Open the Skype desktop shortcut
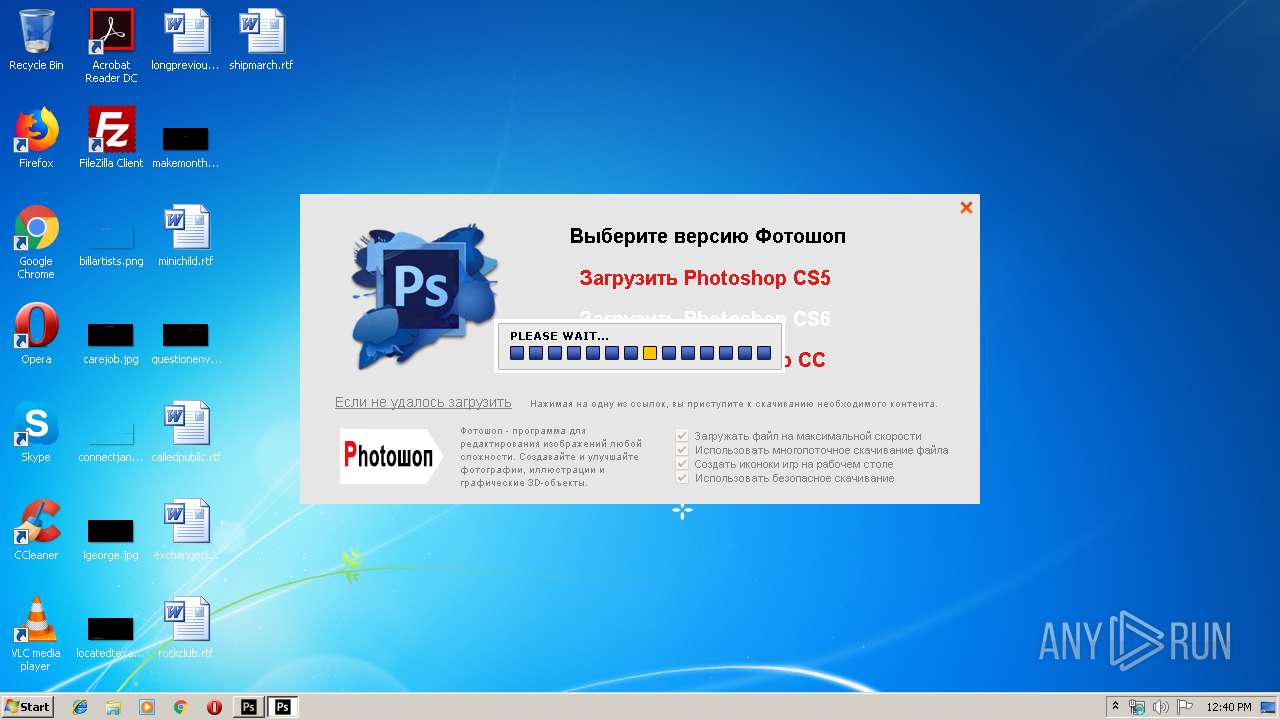The image size is (1280, 720). 36,432
